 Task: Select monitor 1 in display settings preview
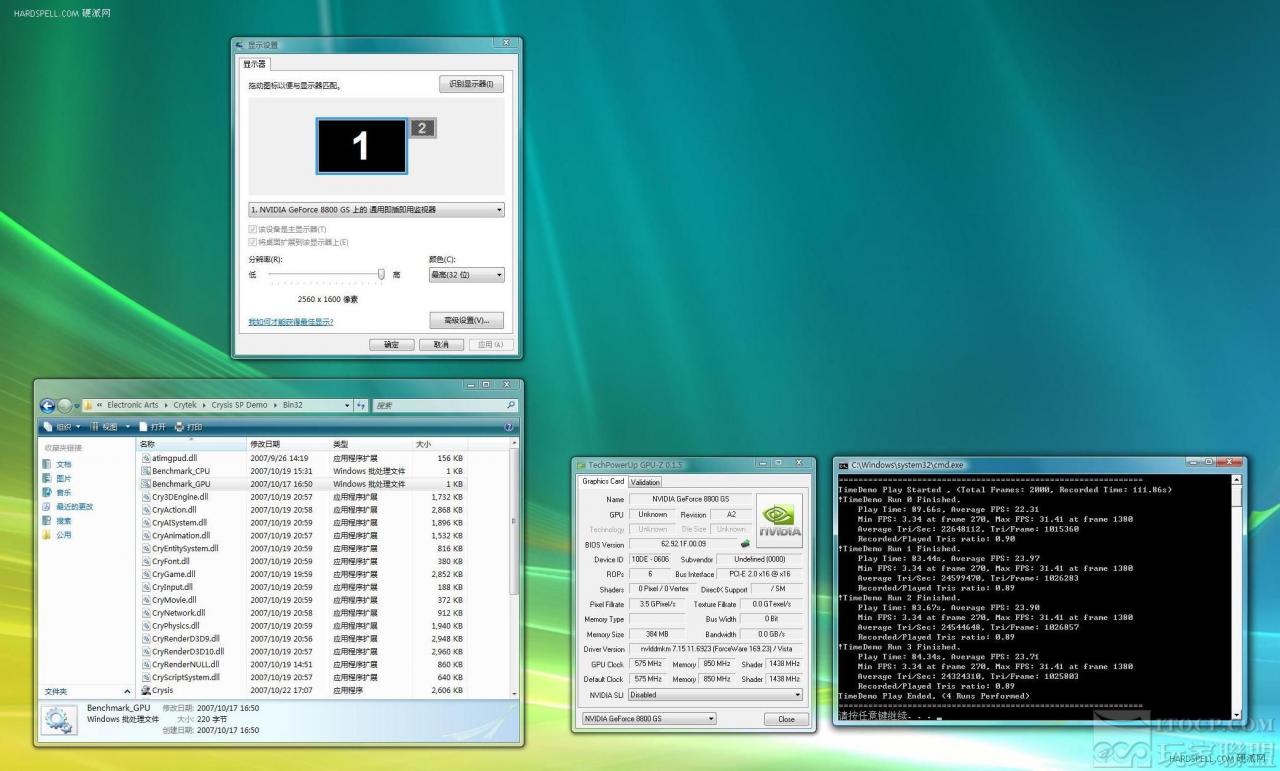coord(361,147)
